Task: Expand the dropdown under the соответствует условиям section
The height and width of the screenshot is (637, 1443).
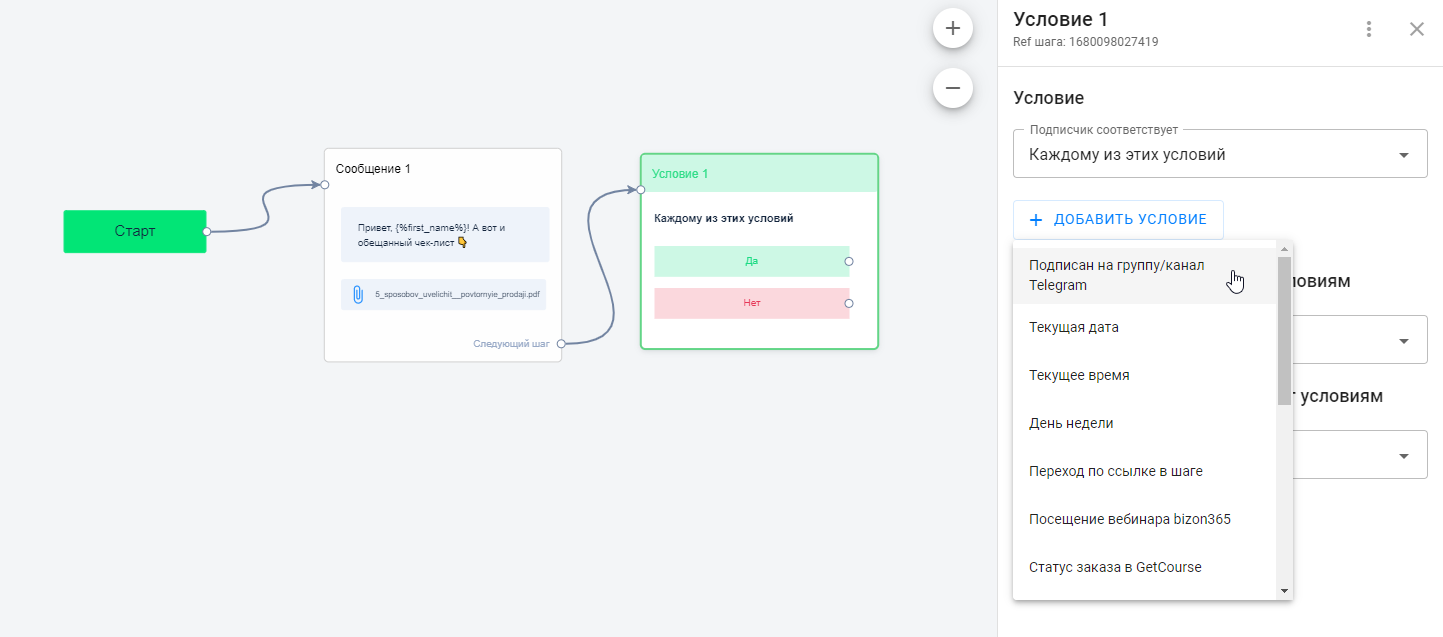Action: 1404,341
